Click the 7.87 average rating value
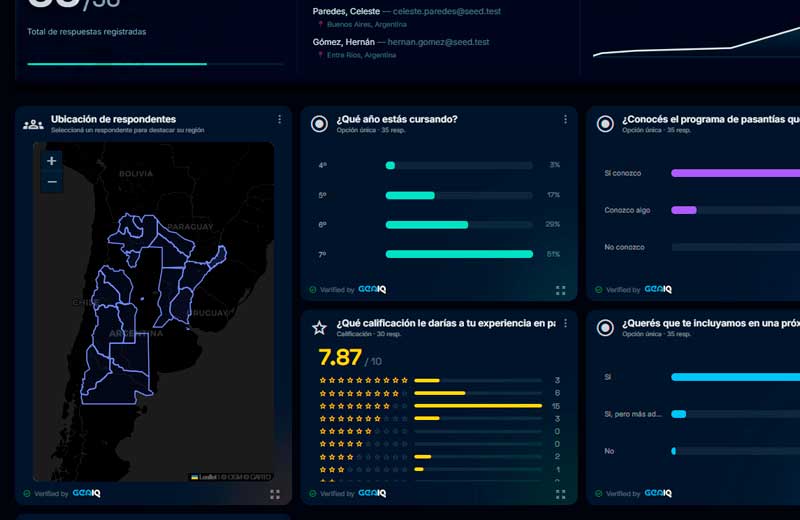This screenshot has height=520, width=800. click(340, 358)
